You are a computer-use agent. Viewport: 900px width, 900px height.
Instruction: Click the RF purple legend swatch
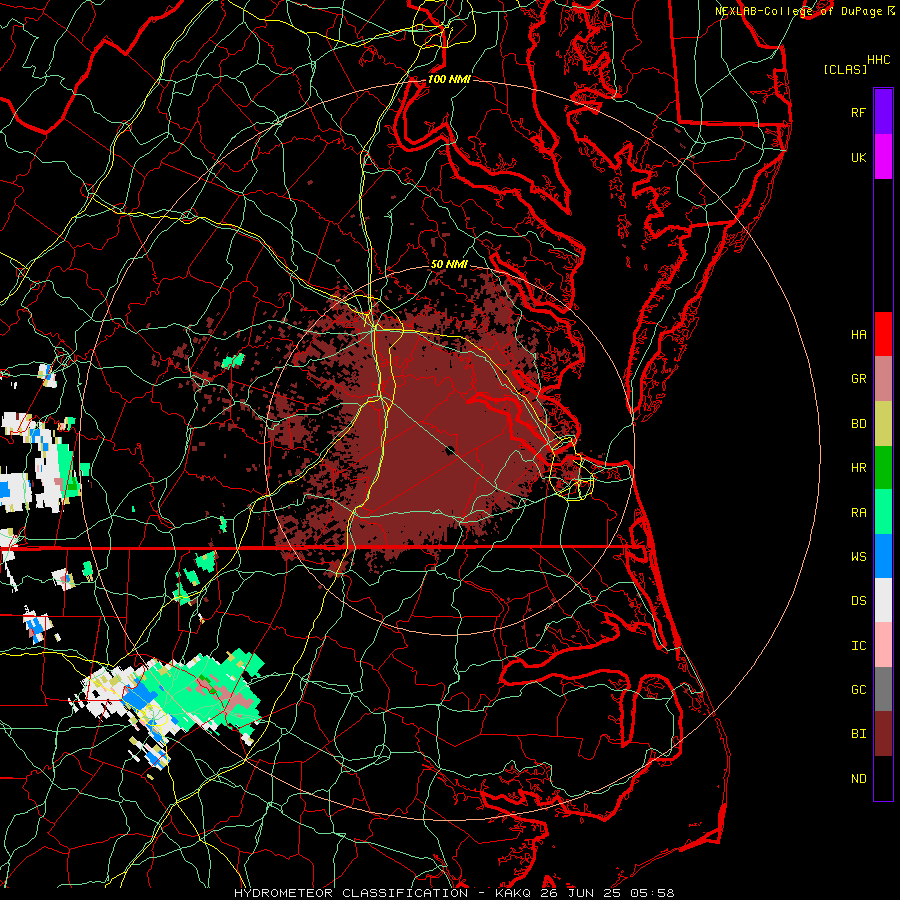(883, 112)
